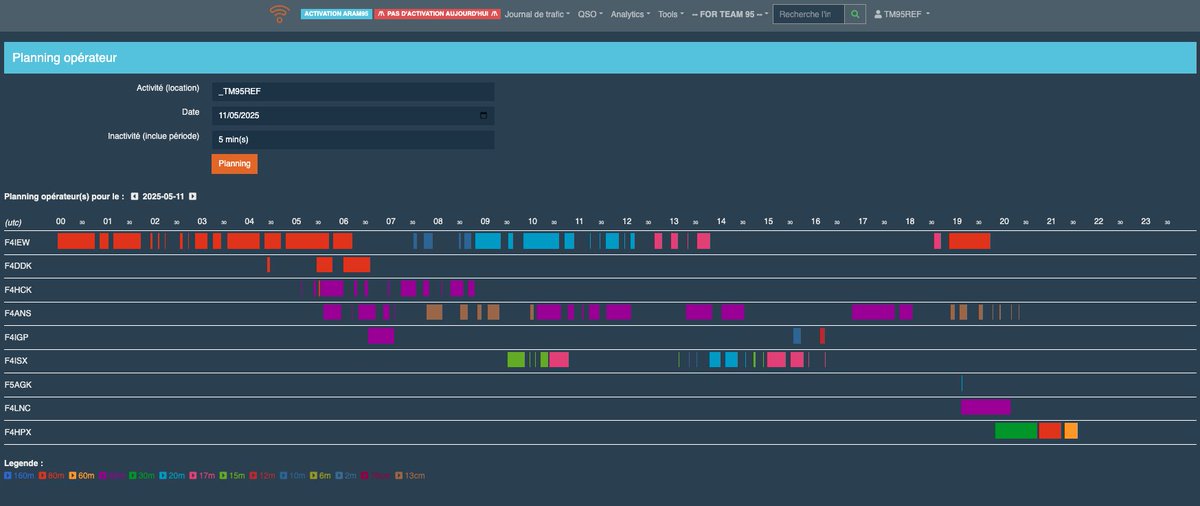Expand the Analytics menu
Viewport: 1200px width, 506px height.
pyautogui.click(x=630, y=14)
